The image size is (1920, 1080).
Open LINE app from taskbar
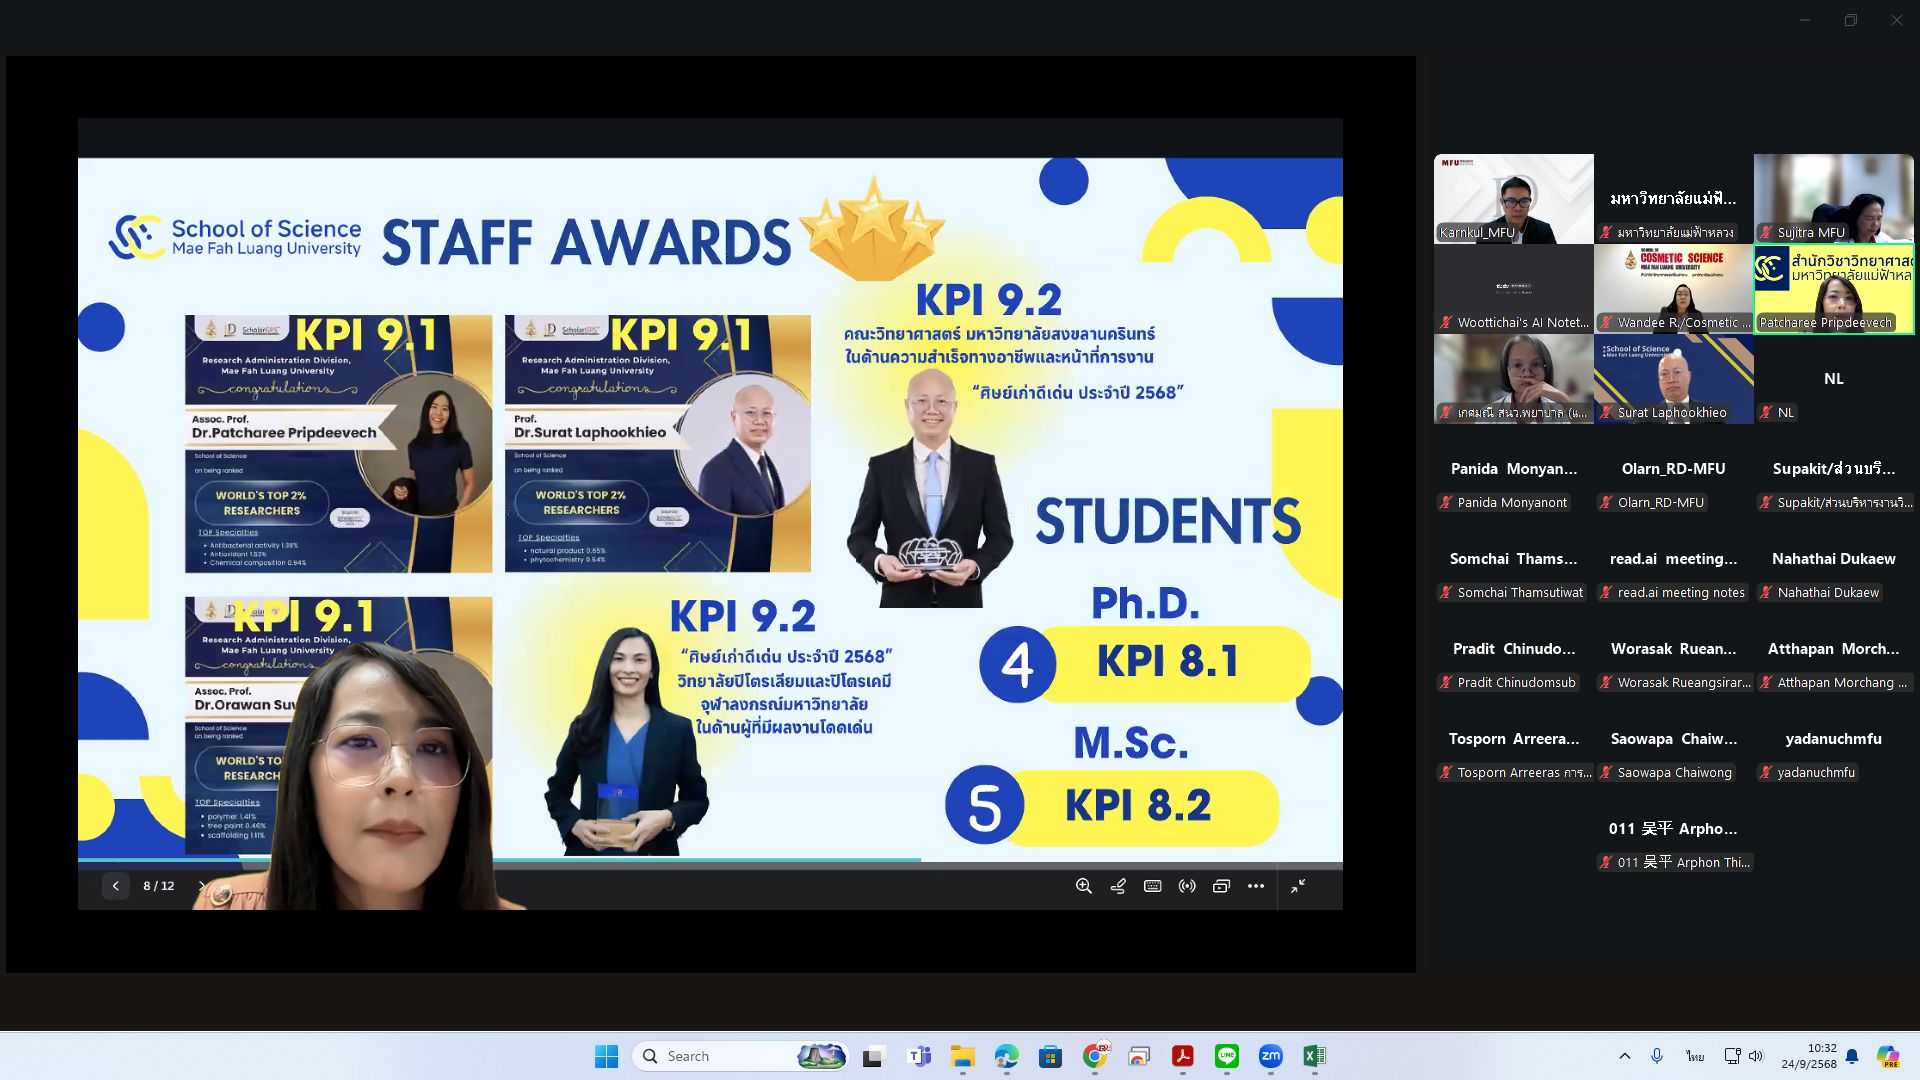click(x=1227, y=1056)
